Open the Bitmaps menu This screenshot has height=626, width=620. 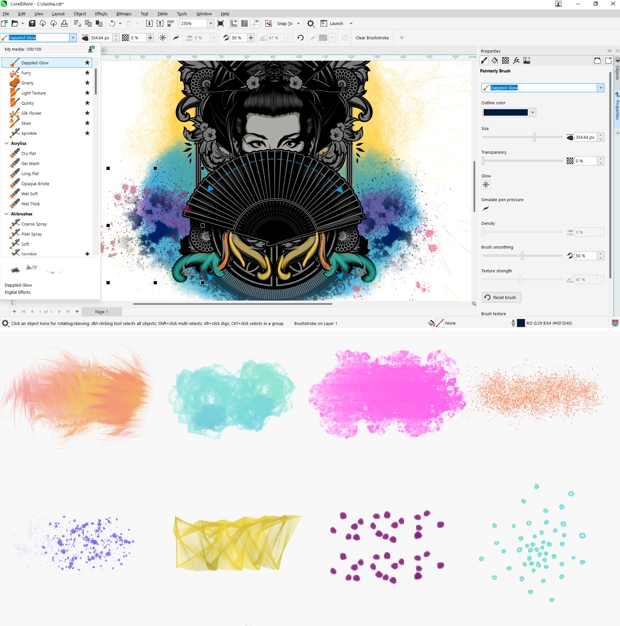pos(124,14)
